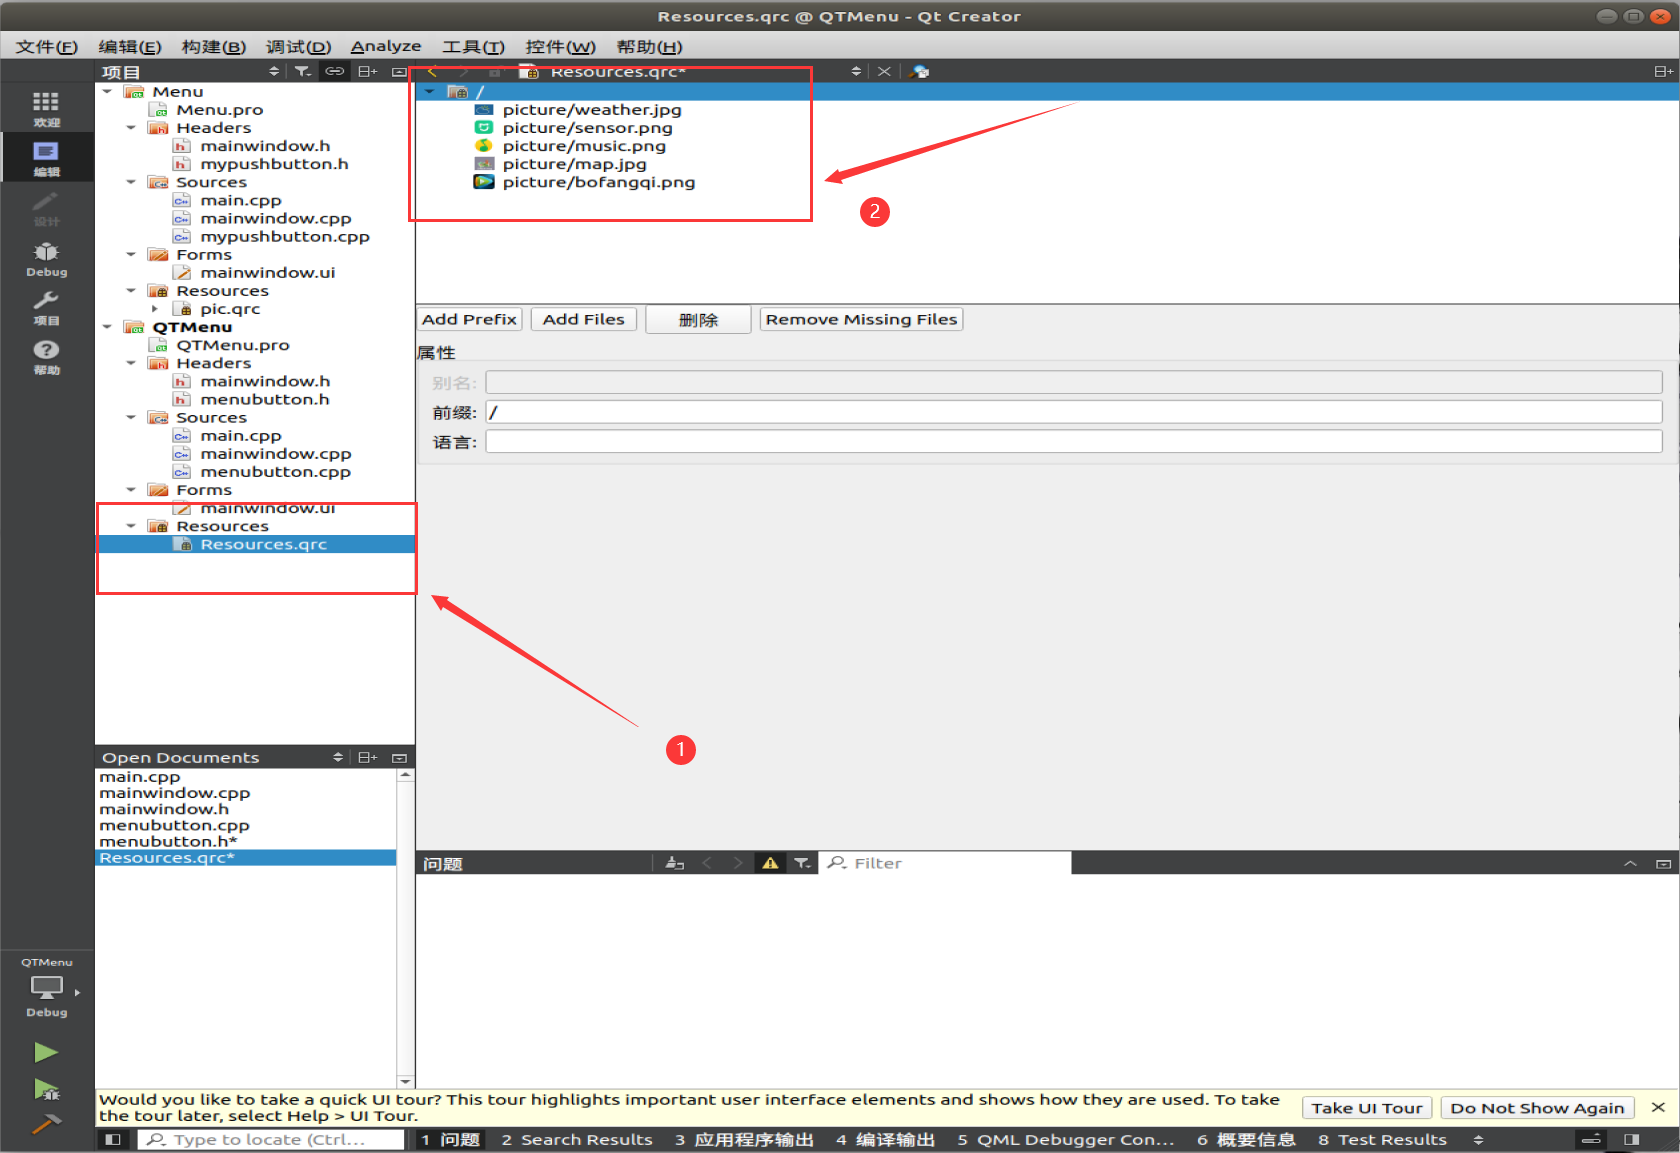The width and height of the screenshot is (1680, 1153).
Task: Click the 语言 language input field
Action: (x=1074, y=442)
